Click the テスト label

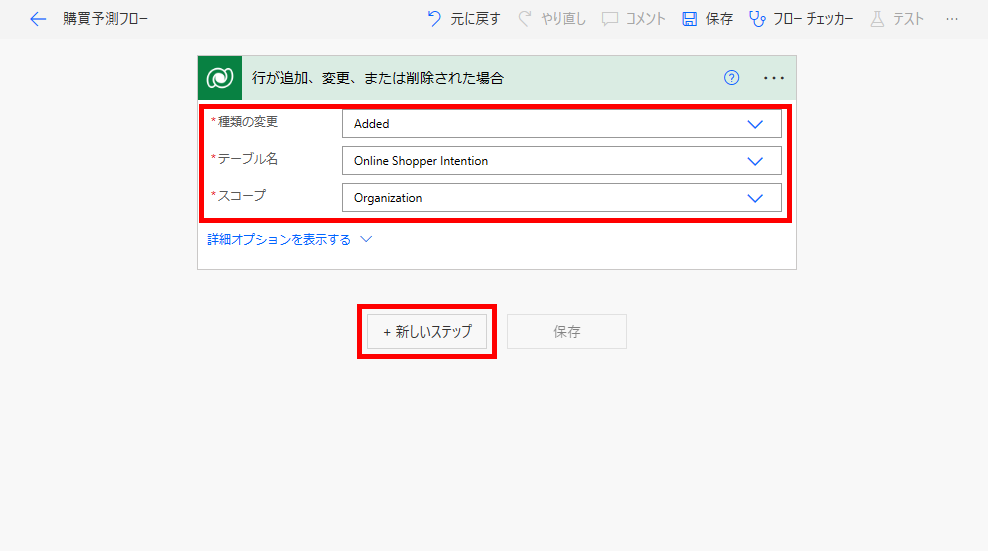point(908,19)
